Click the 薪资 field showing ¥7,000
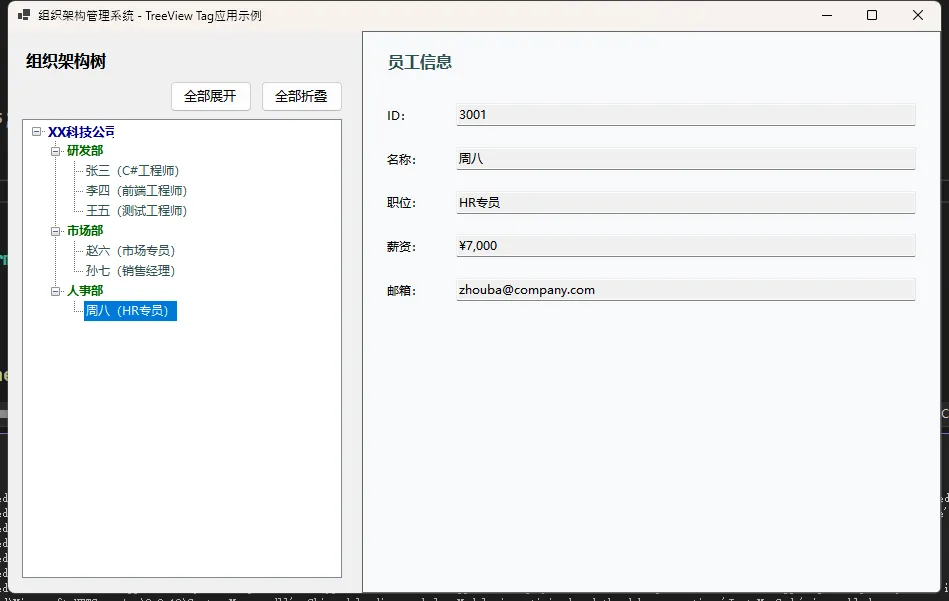This screenshot has width=949, height=601. (685, 246)
